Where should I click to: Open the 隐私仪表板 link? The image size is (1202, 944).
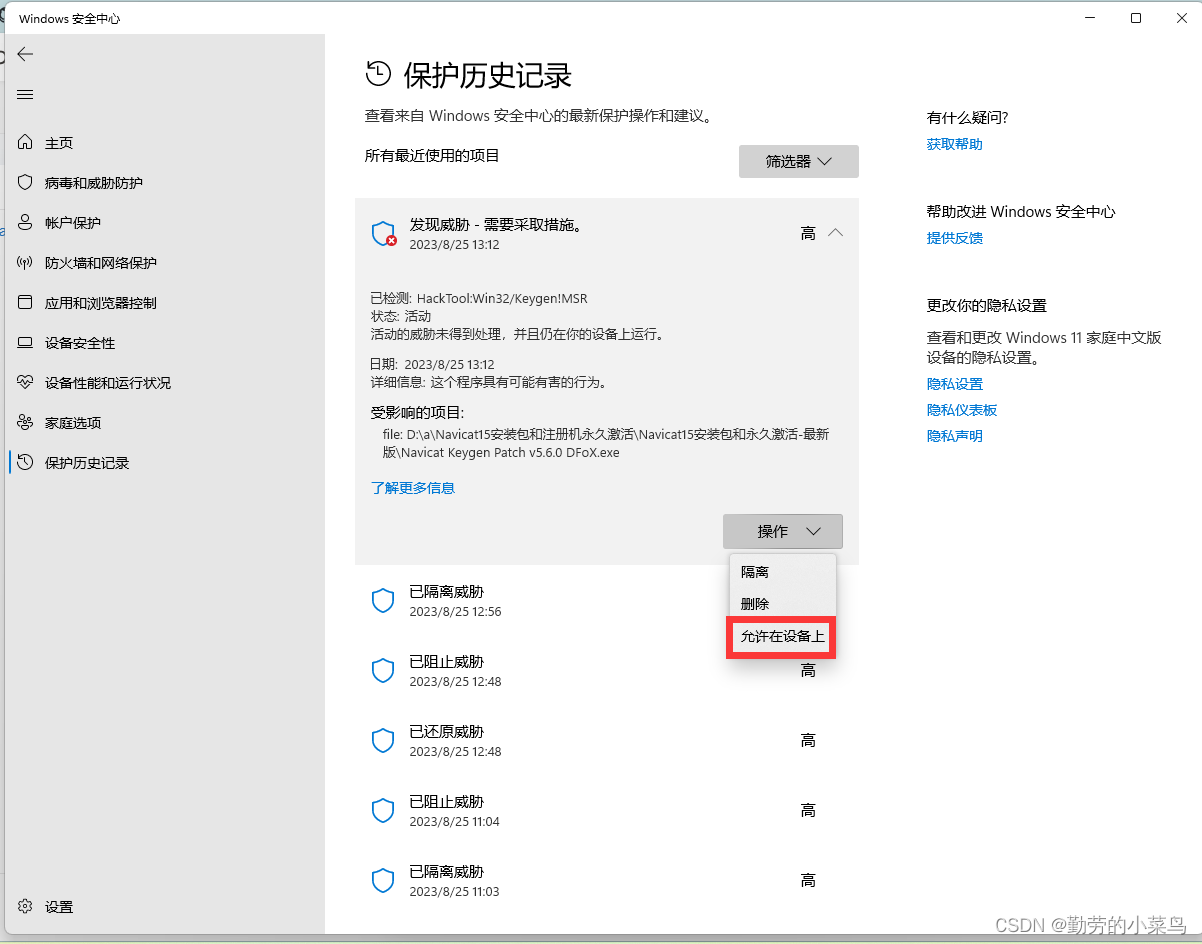coord(962,410)
